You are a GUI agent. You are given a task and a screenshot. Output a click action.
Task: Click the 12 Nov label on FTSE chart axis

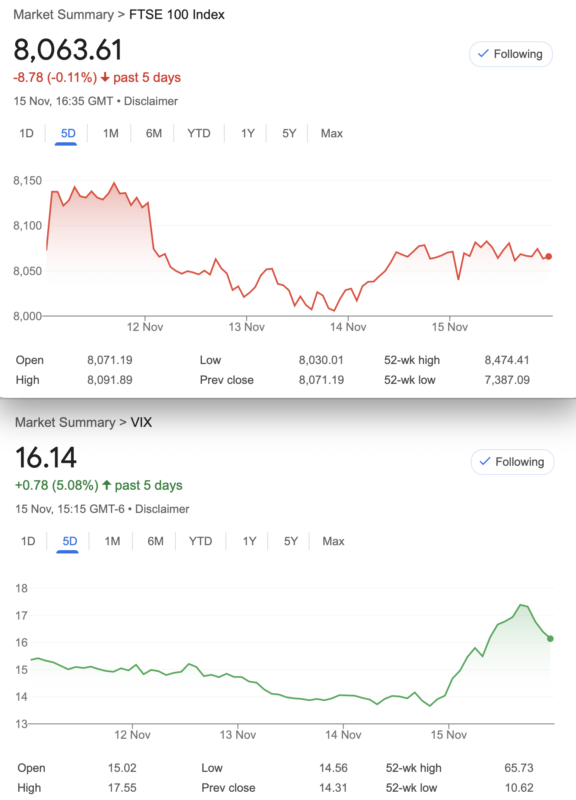click(x=145, y=327)
